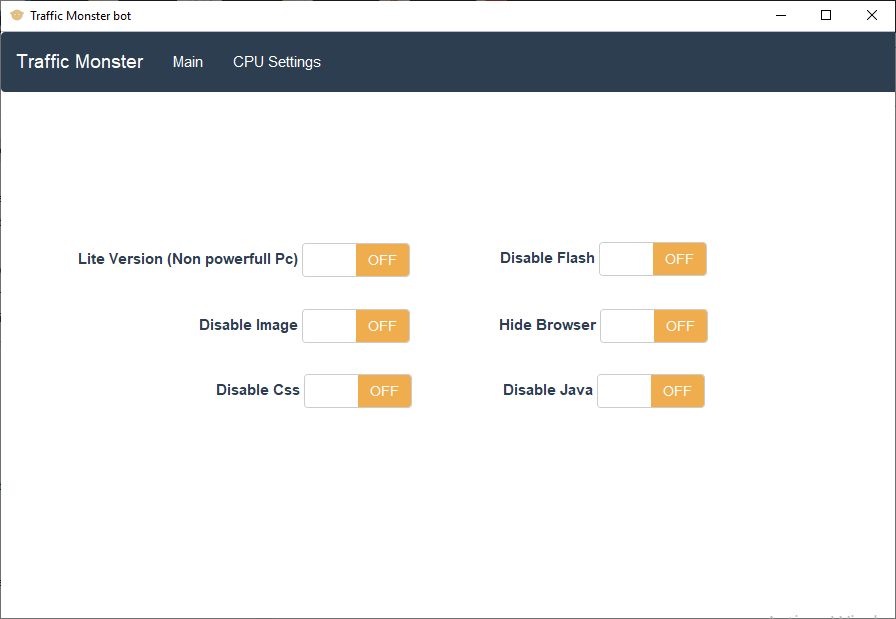Minimize the Traffic Monster bot window
This screenshot has width=896, height=619.
pyautogui.click(x=781, y=15)
